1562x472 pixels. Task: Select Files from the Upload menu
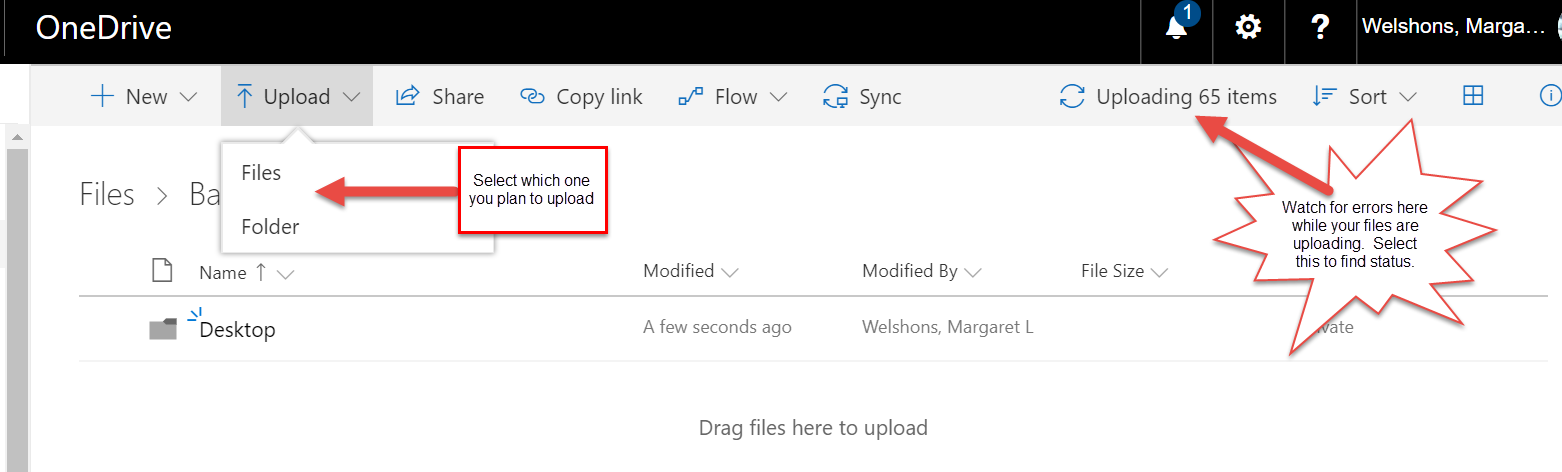click(262, 173)
